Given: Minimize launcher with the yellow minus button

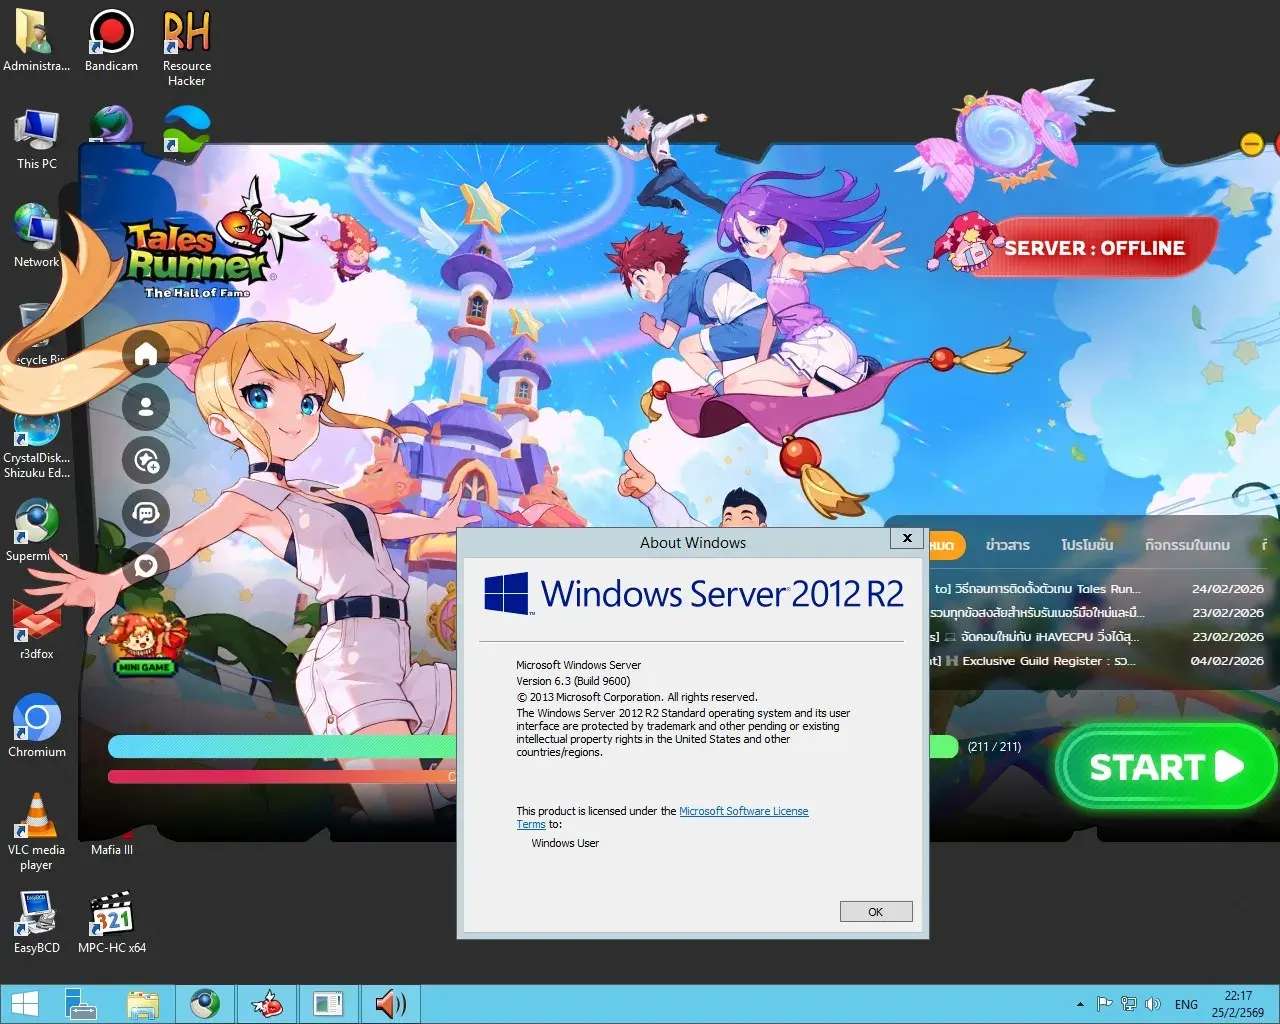Looking at the screenshot, I should coord(1251,144).
